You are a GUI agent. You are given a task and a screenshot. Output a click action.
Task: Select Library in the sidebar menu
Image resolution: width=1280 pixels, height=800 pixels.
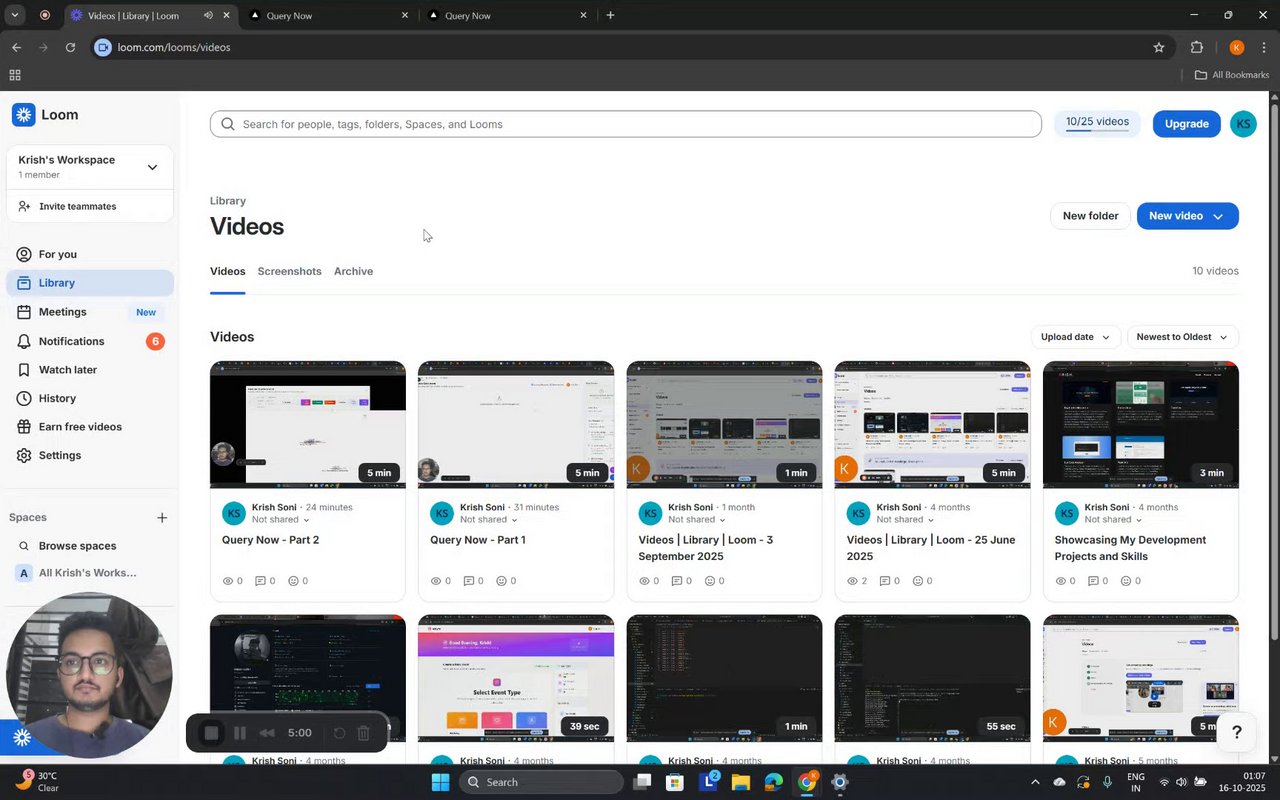click(x=90, y=283)
